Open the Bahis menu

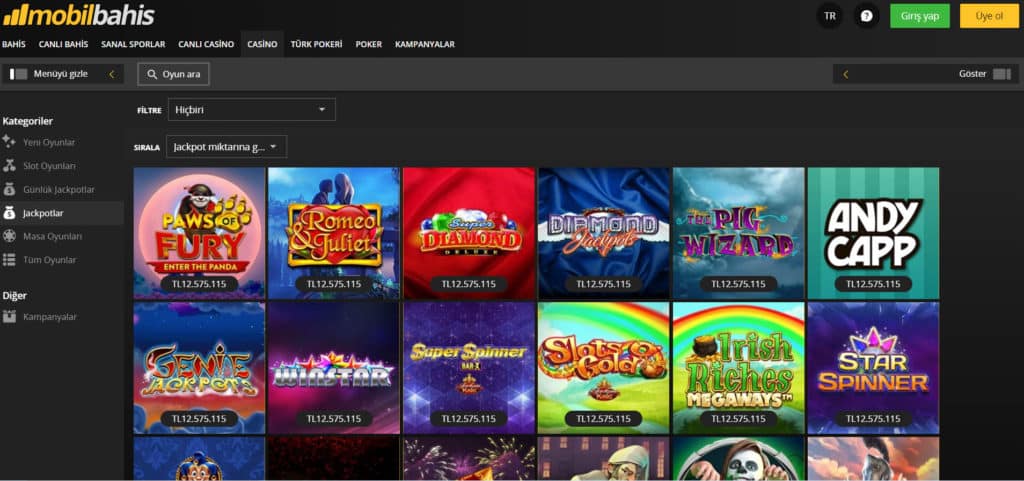pyautogui.click(x=14, y=44)
